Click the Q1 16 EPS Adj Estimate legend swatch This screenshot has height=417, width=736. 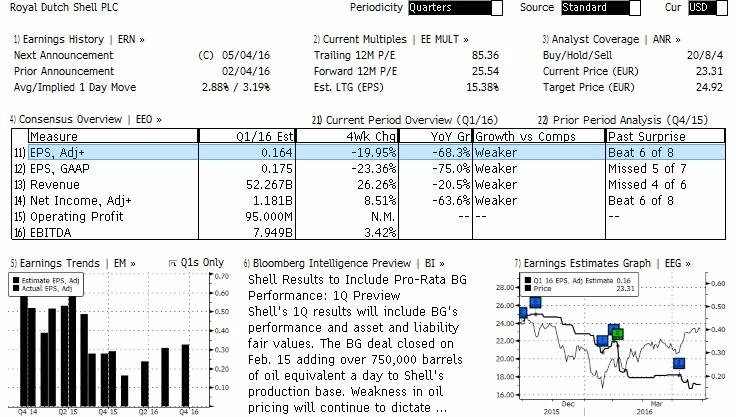coord(528,280)
